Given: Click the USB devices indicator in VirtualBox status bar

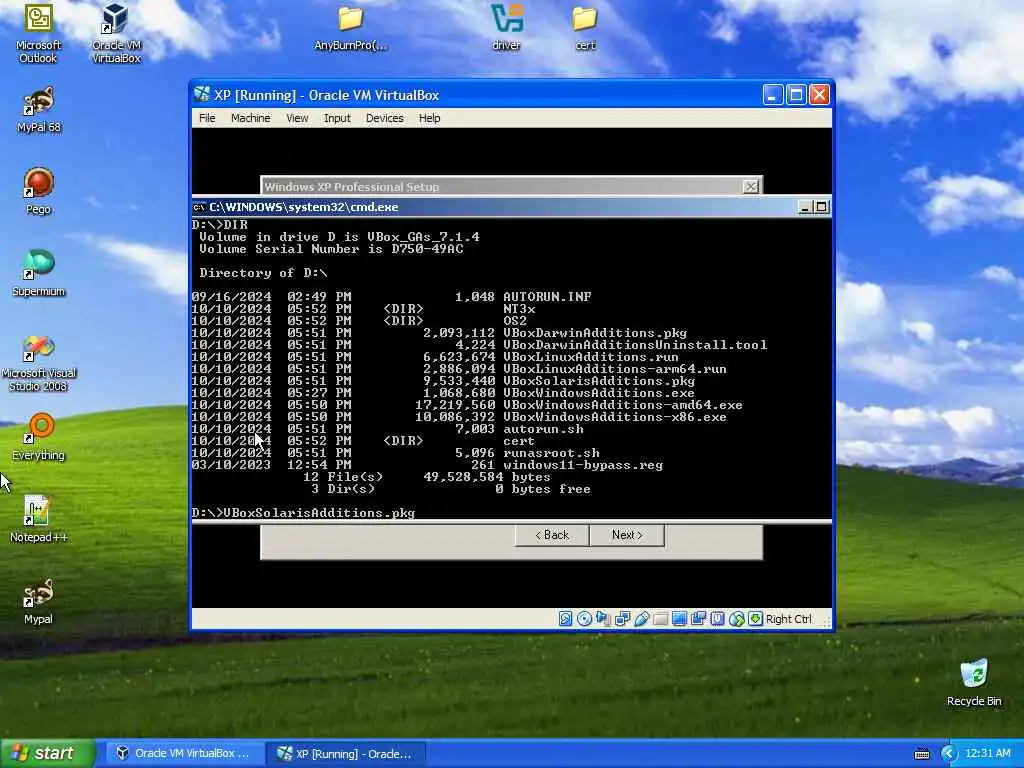Looking at the screenshot, I should coord(641,618).
